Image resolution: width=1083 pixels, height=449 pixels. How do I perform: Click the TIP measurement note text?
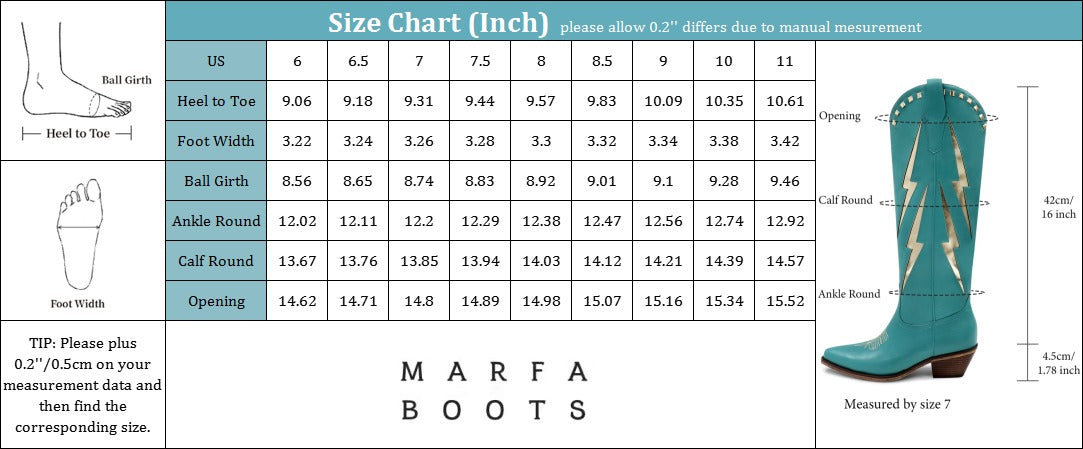tap(82, 385)
